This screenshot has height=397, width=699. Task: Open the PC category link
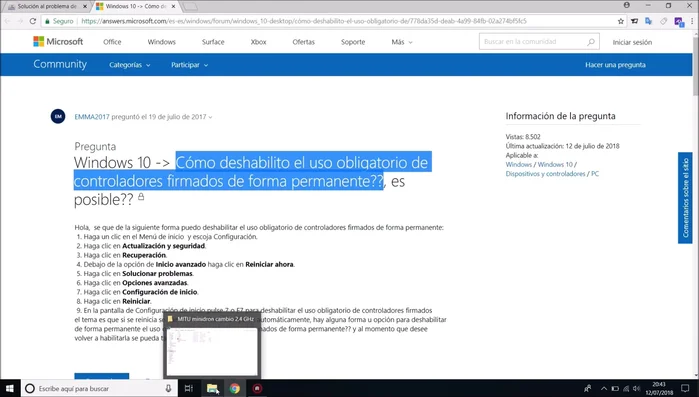pyautogui.click(x=595, y=174)
